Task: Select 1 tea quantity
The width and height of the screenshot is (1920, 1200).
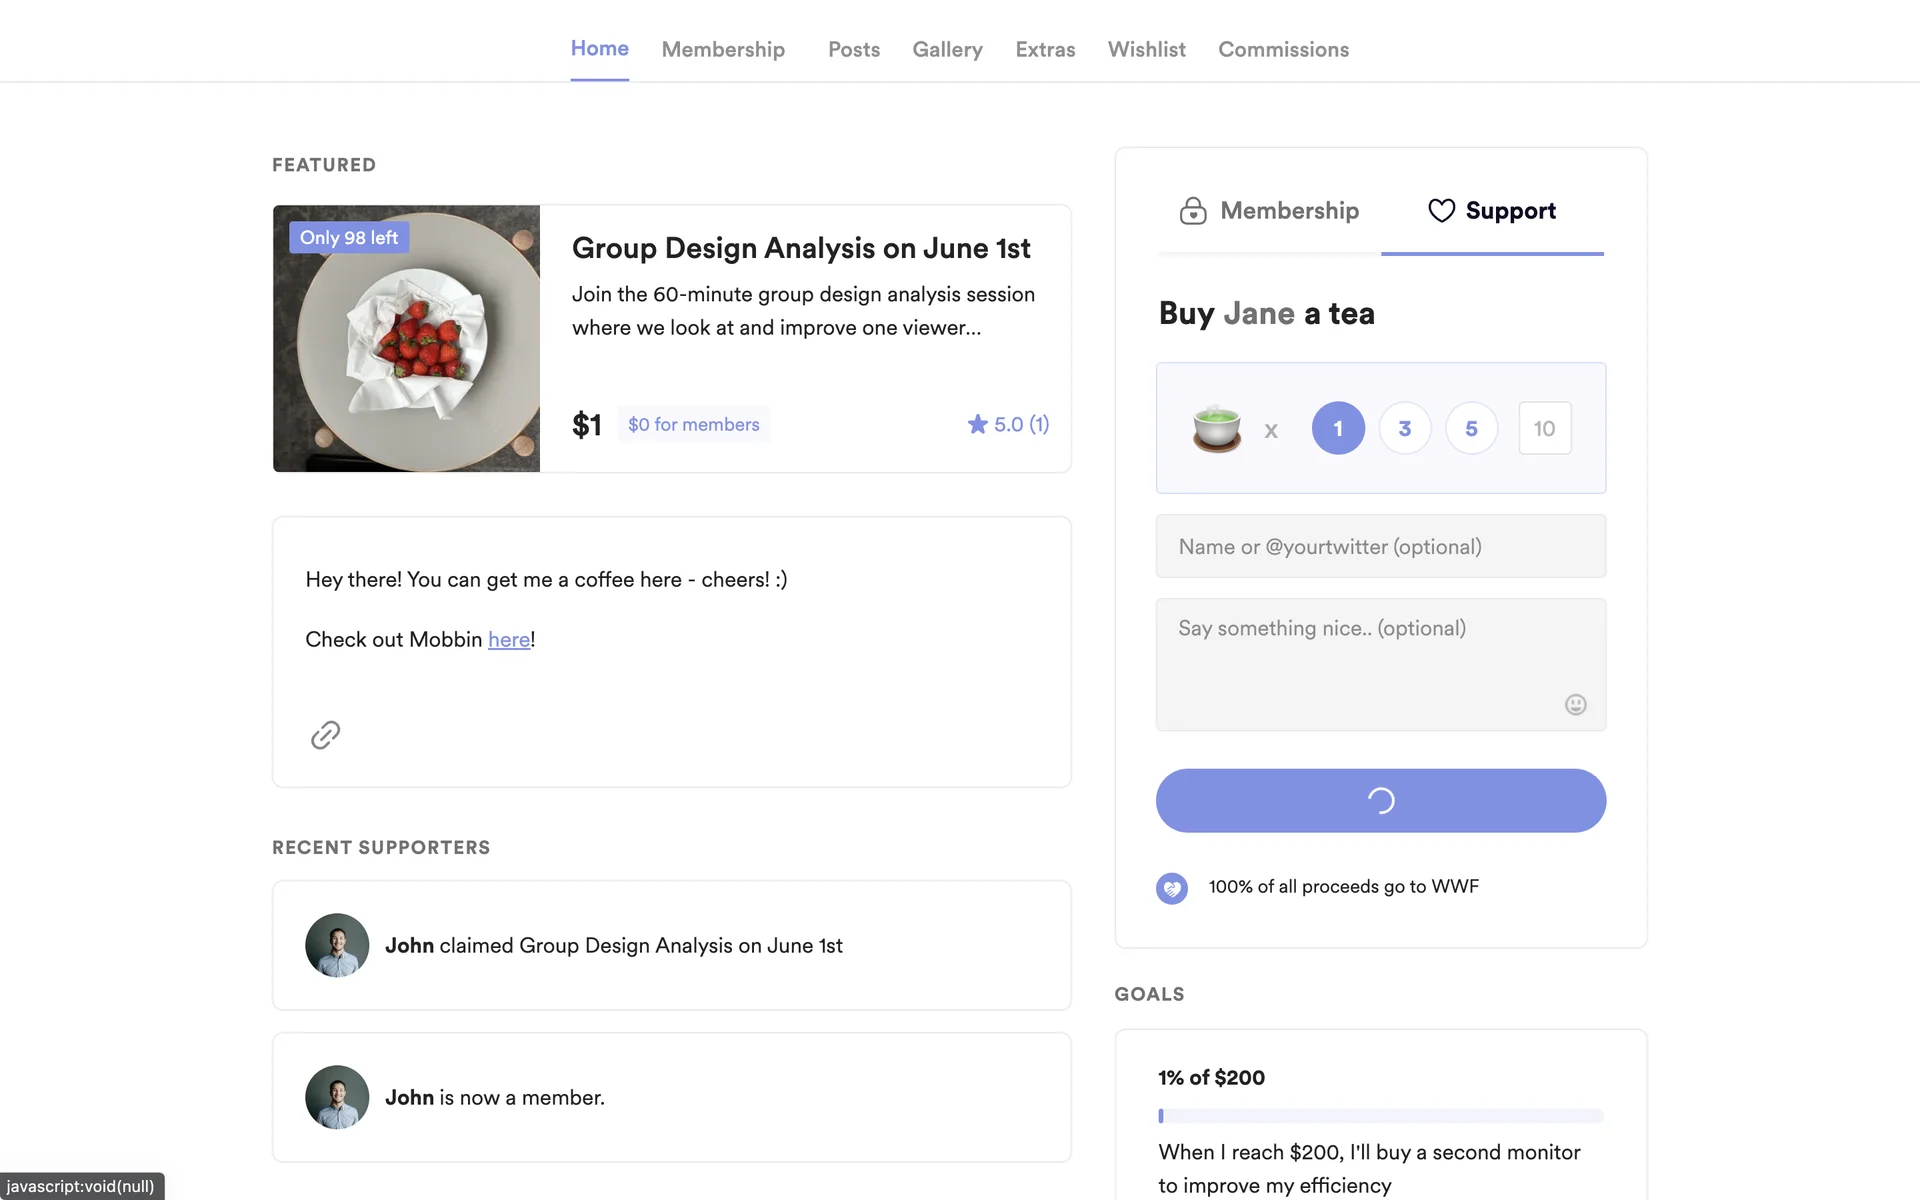Action: point(1338,428)
